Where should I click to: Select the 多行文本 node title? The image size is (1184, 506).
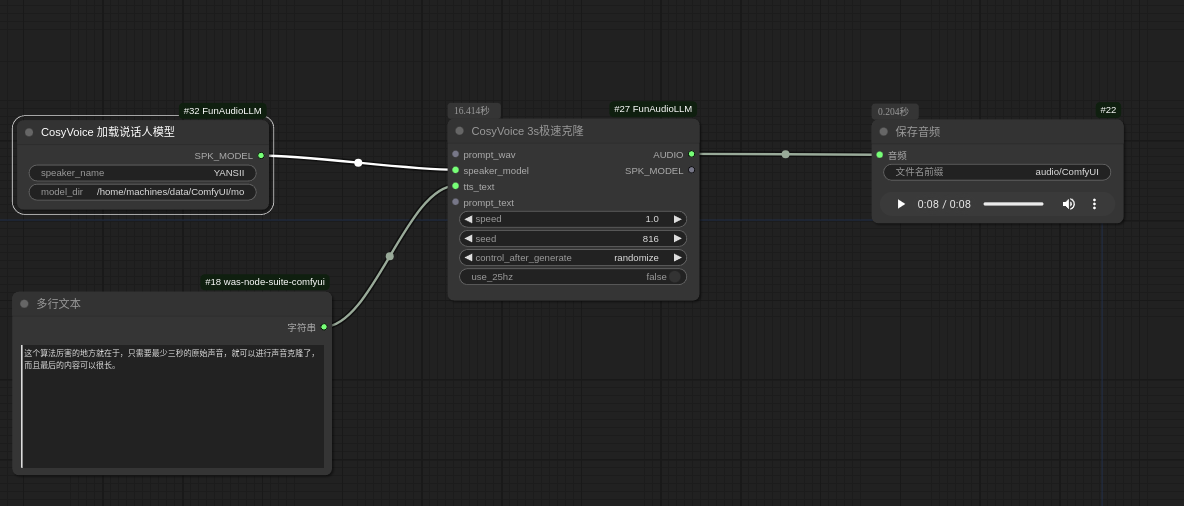click(x=58, y=304)
